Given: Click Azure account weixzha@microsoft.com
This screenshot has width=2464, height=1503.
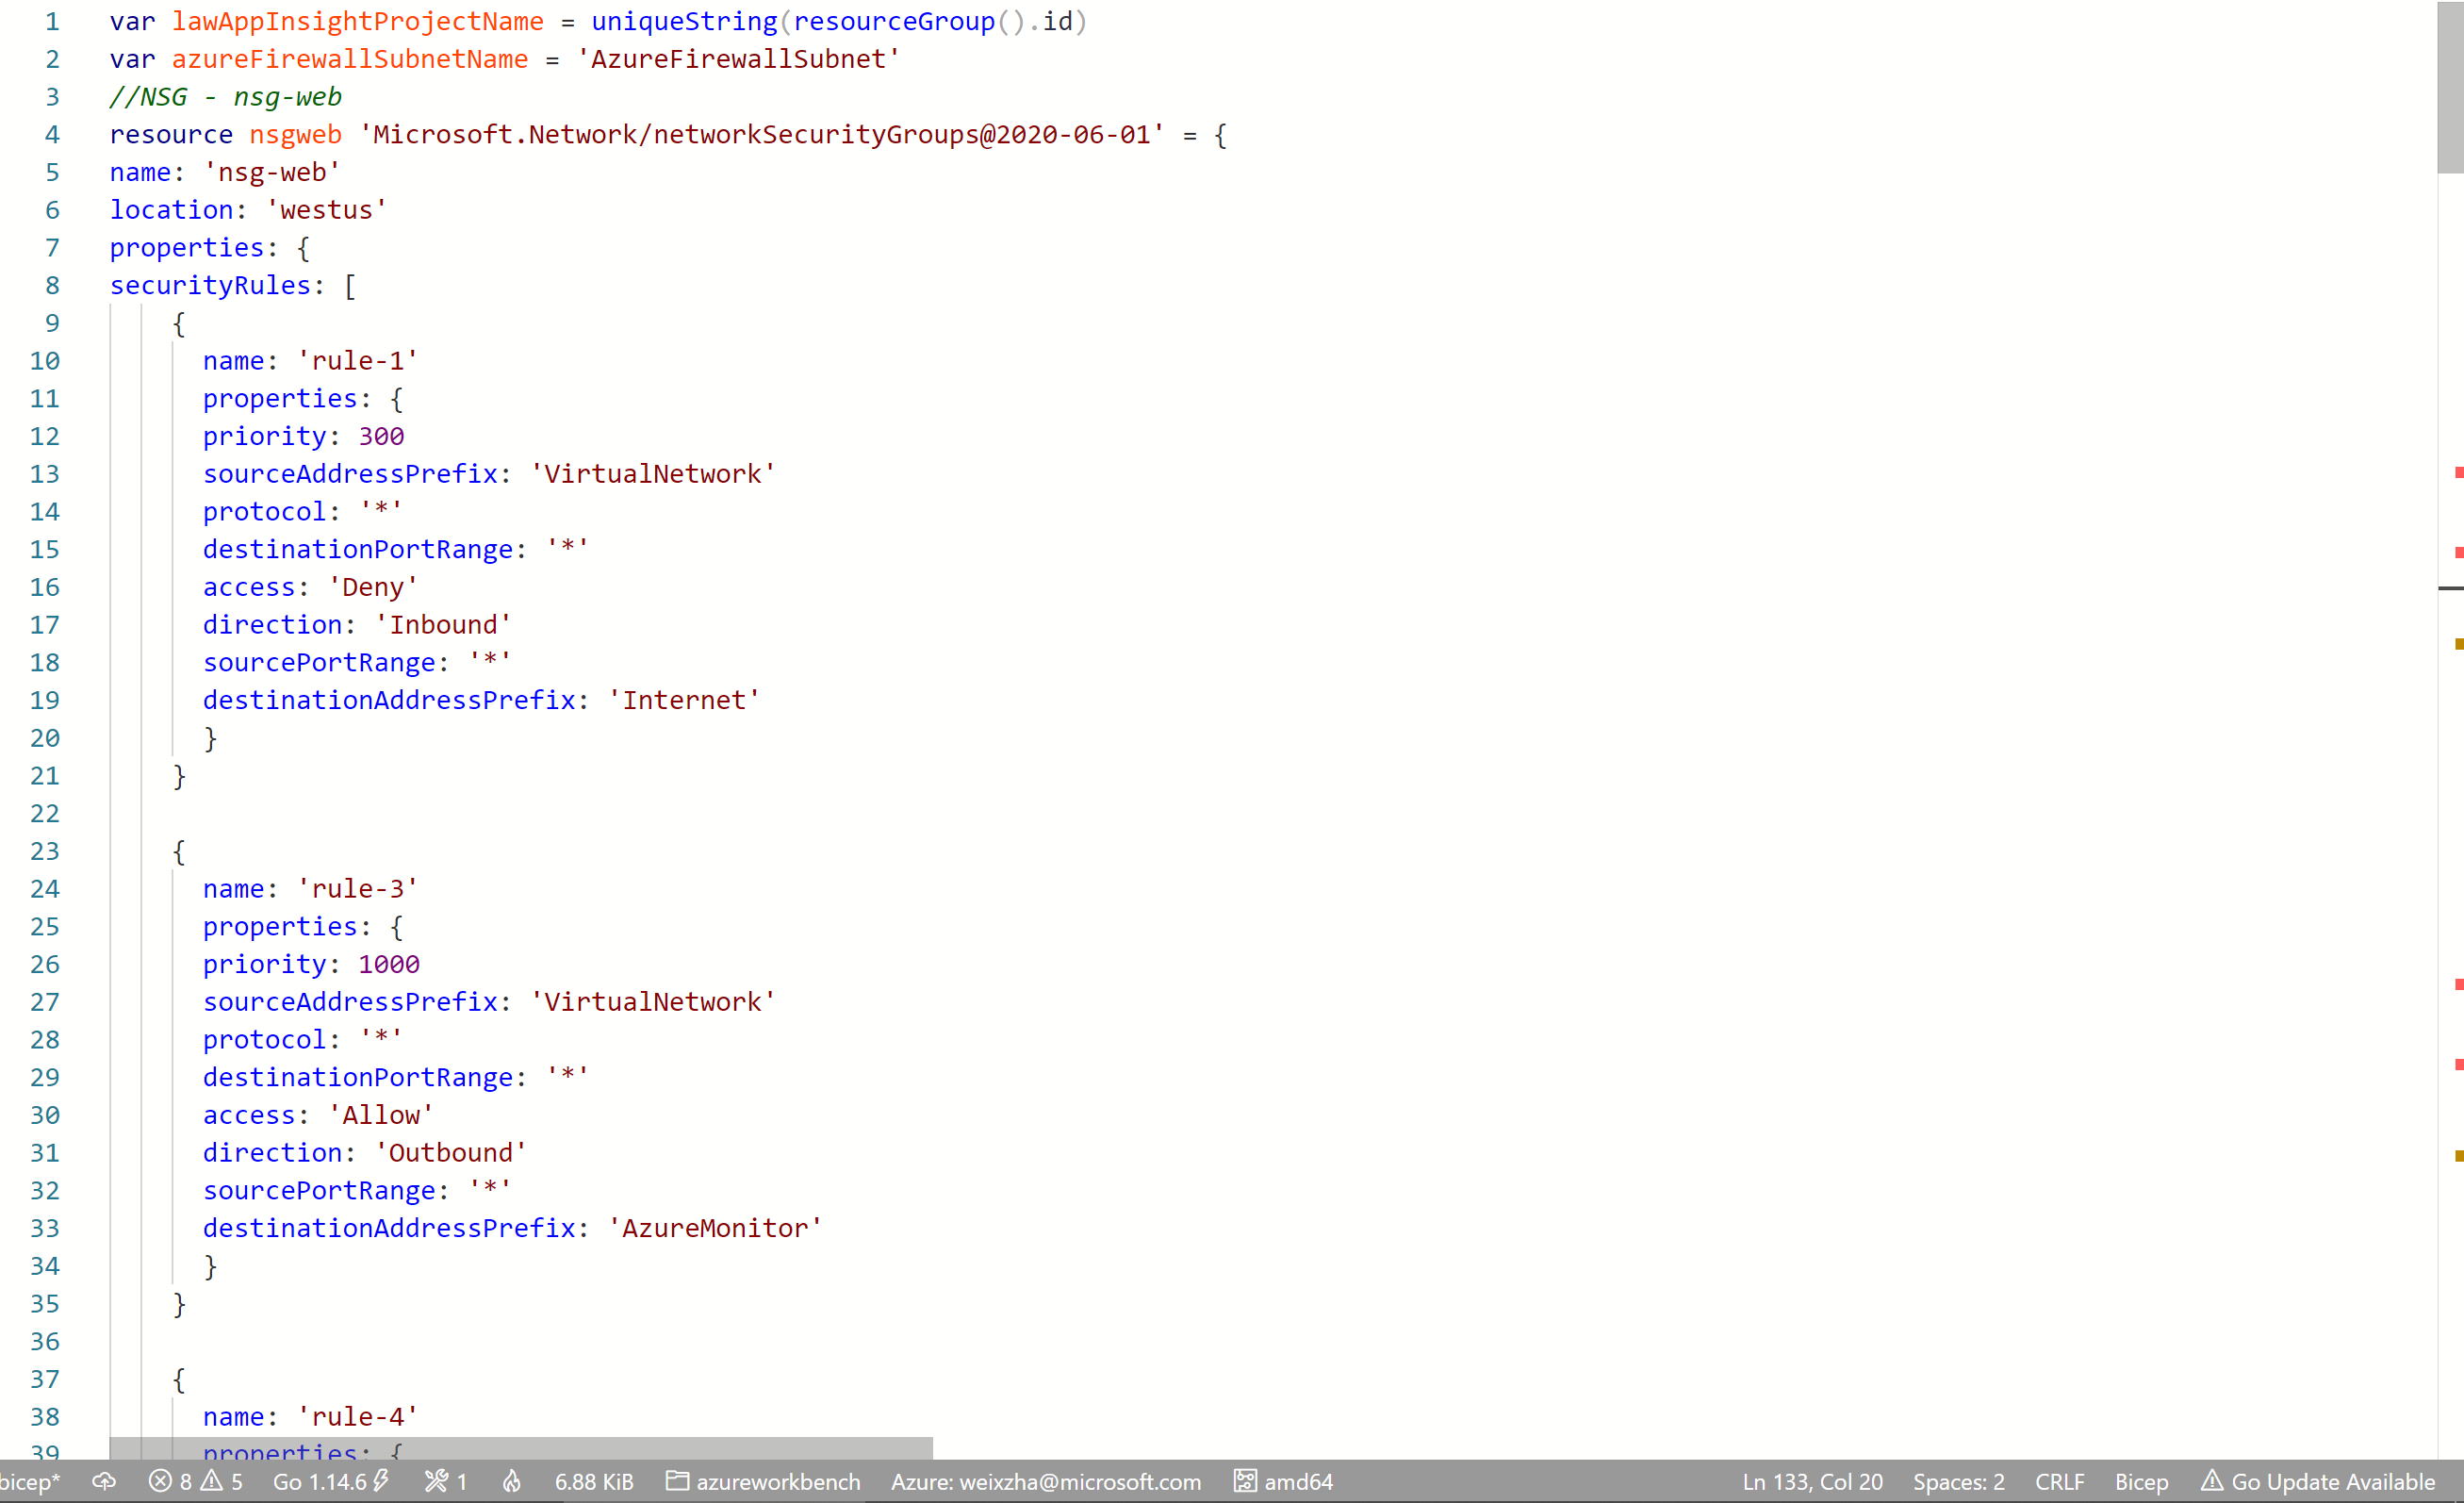Looking at the screenshot, I should [x=1046, y=1481].
